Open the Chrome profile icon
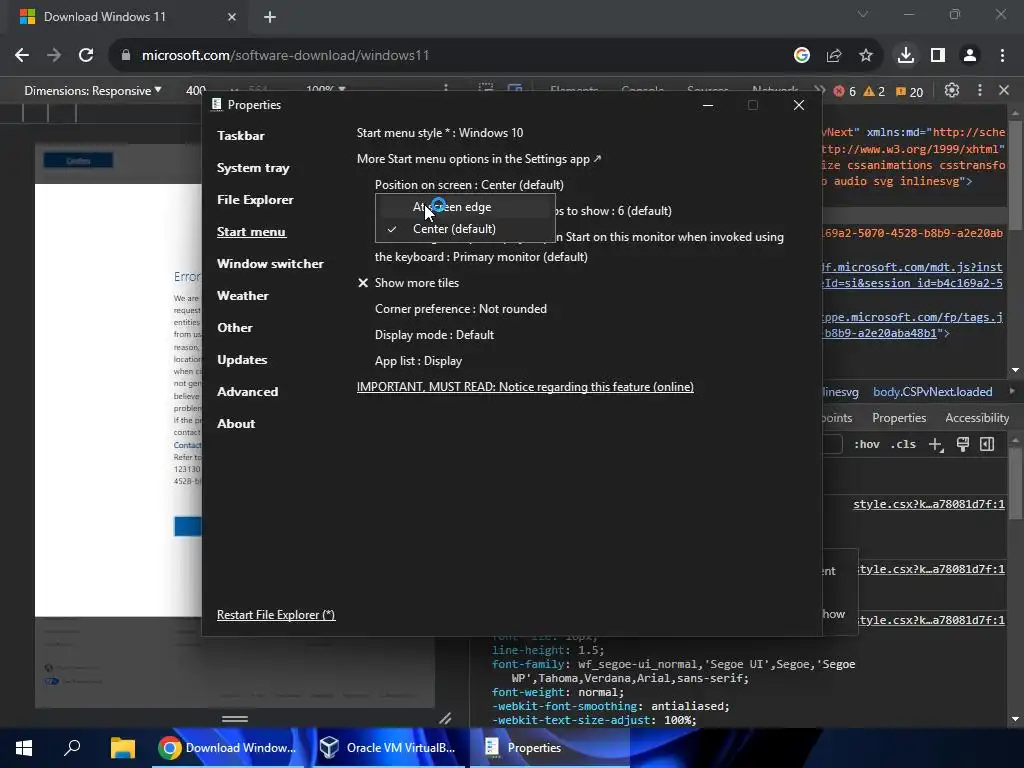This screenshot has height=768, width=1024. [970, 56]
